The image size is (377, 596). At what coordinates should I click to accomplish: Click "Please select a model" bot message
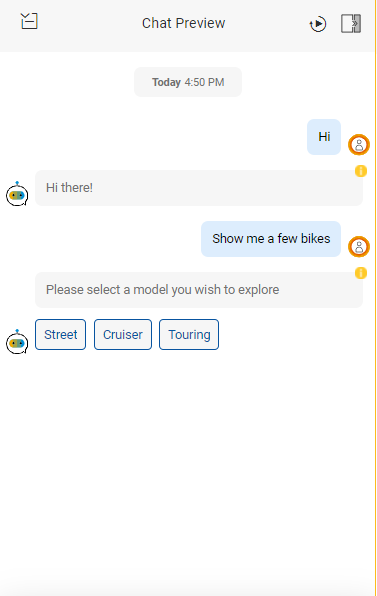click(199, 290)
